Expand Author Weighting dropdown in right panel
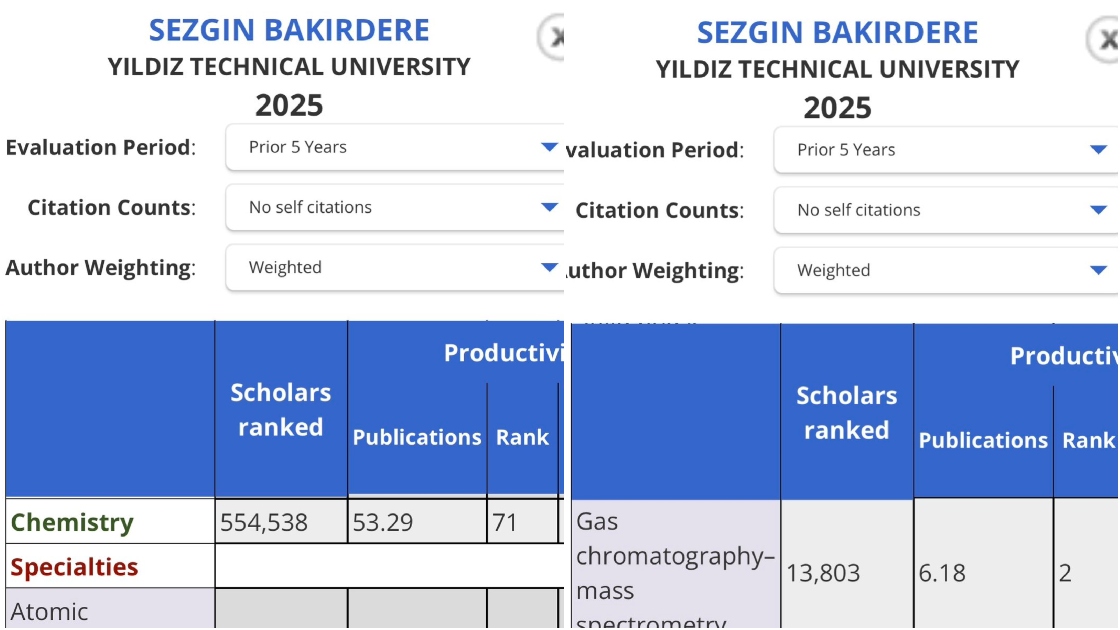This screenshot has height=630, width=1120. 944,271
